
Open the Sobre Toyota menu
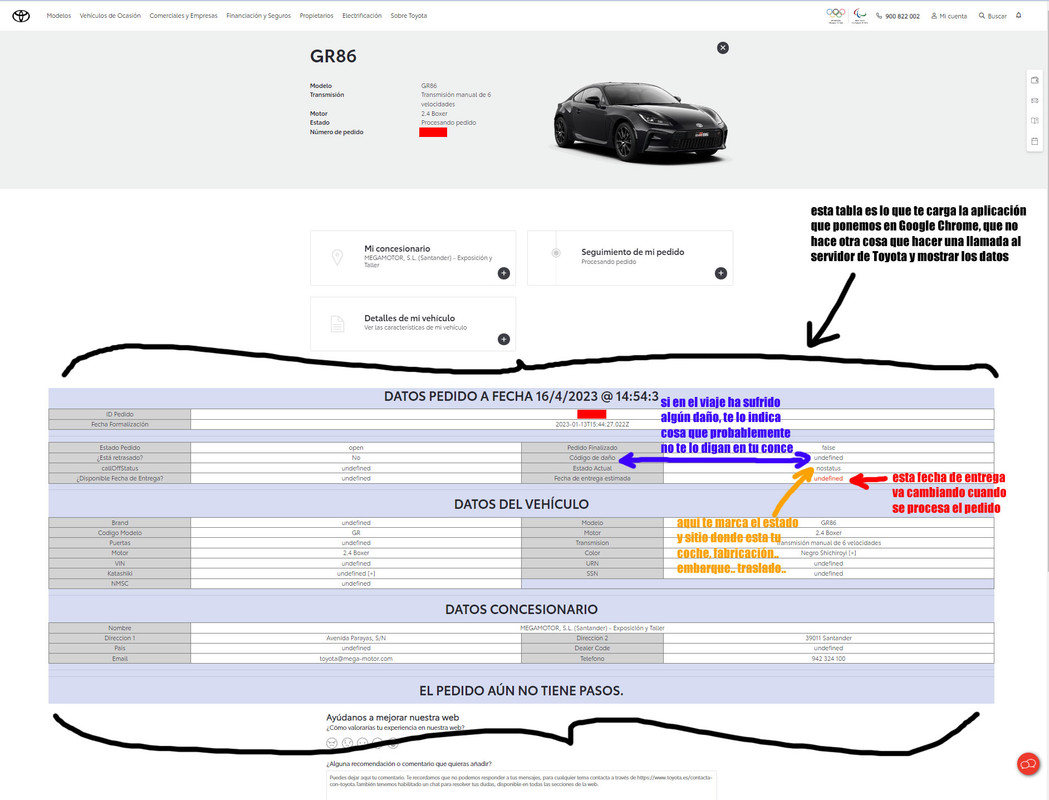pos(409,15)
